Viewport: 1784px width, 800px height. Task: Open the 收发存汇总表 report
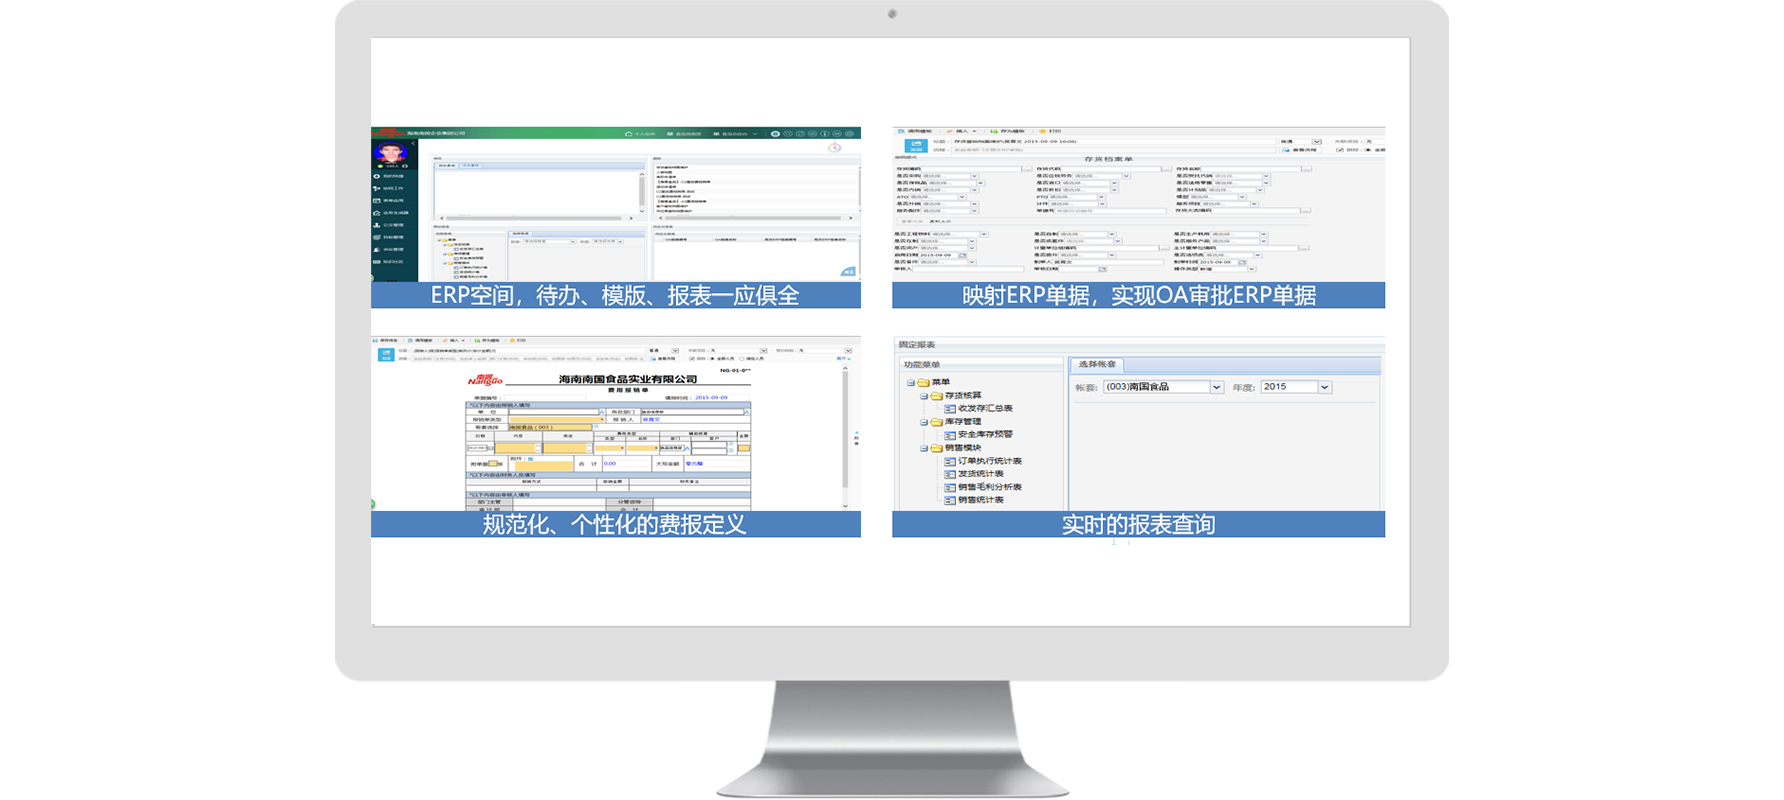click(984, 408)
